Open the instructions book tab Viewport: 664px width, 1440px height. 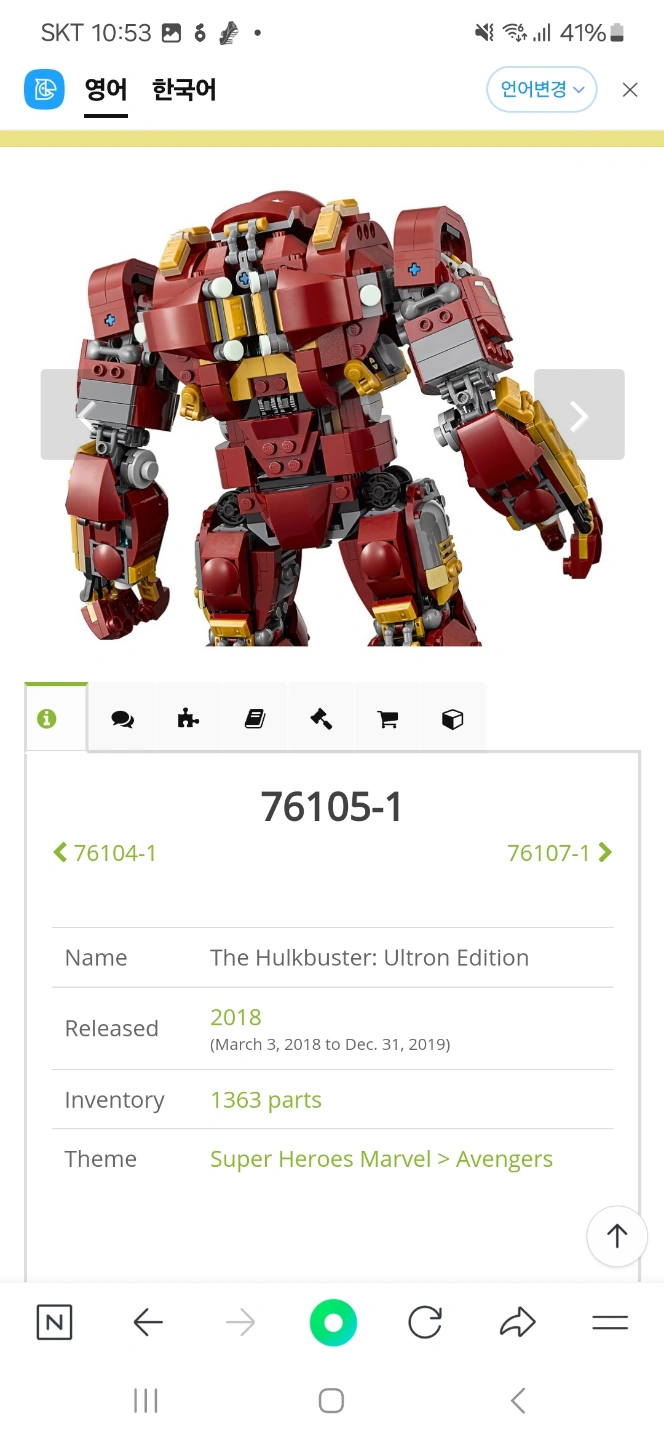pos(255,719)
